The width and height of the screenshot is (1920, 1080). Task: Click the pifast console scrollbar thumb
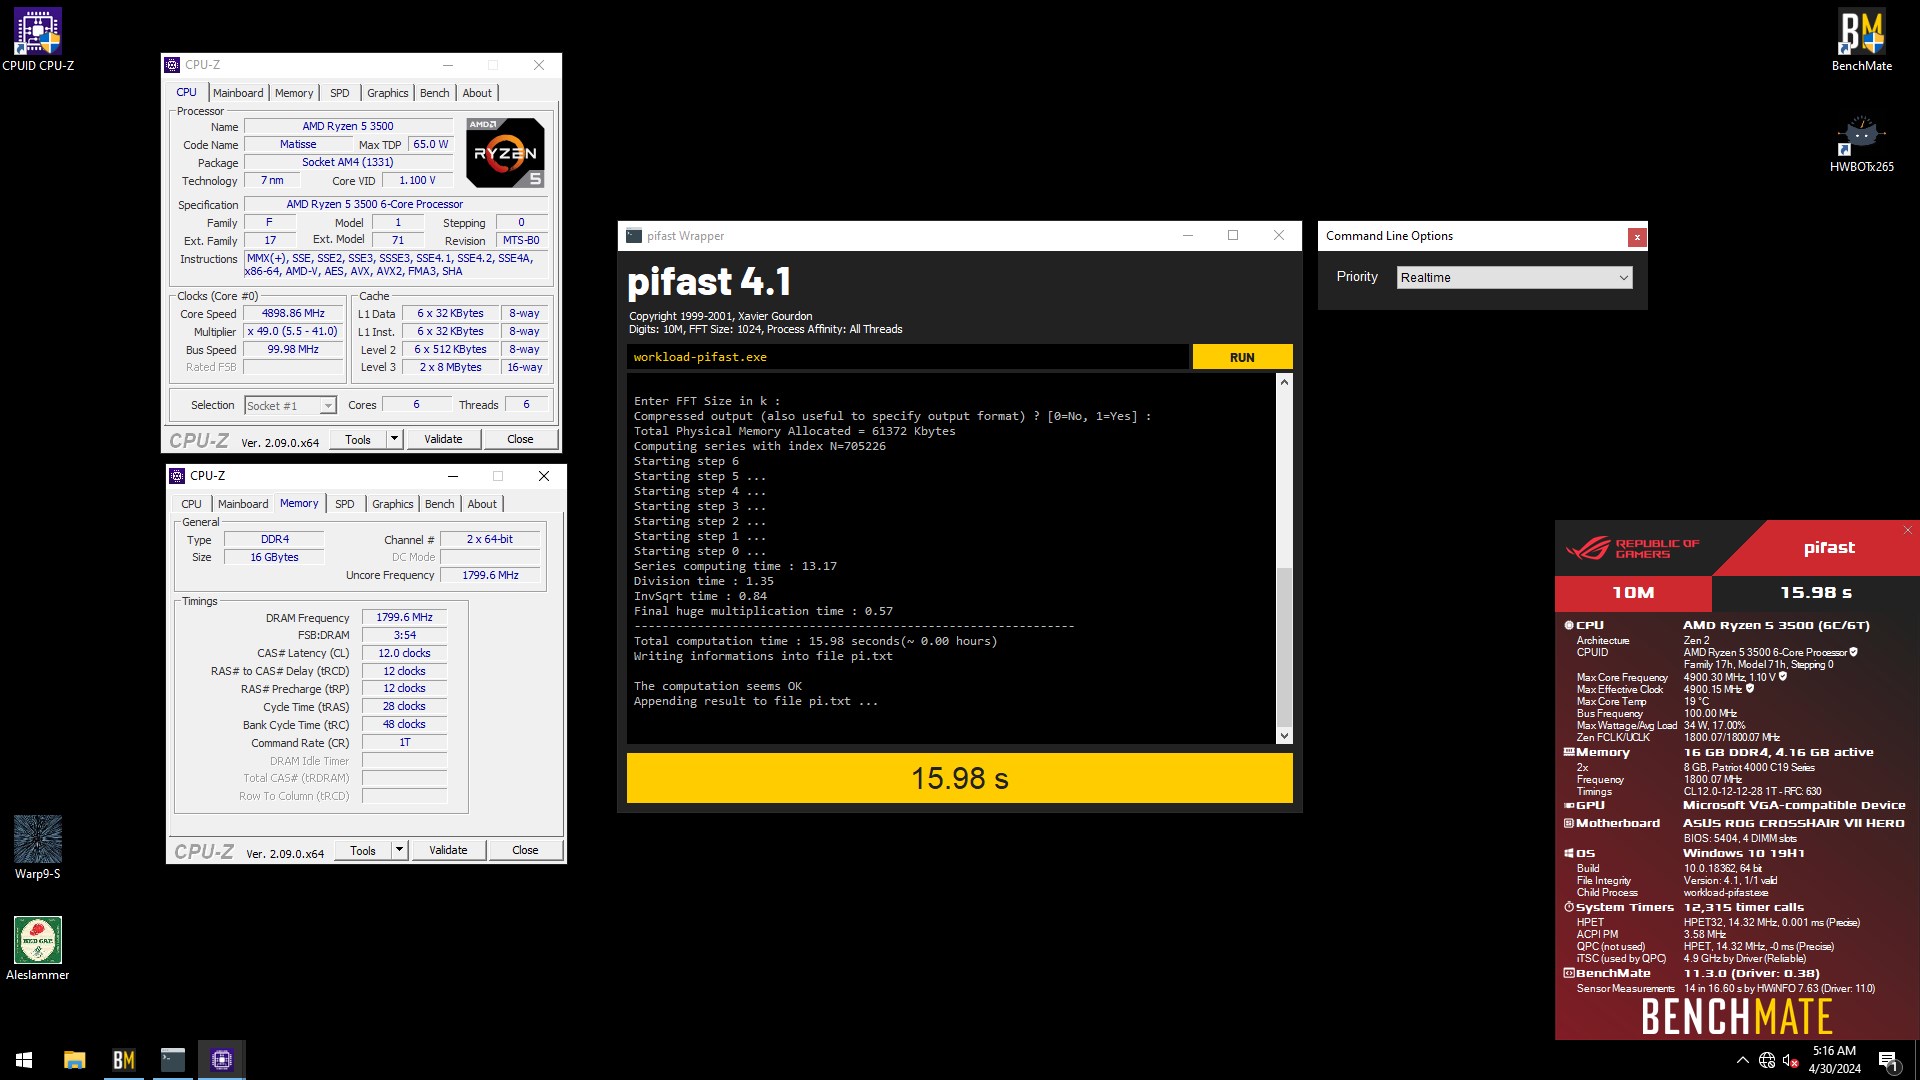[1284, 646]
